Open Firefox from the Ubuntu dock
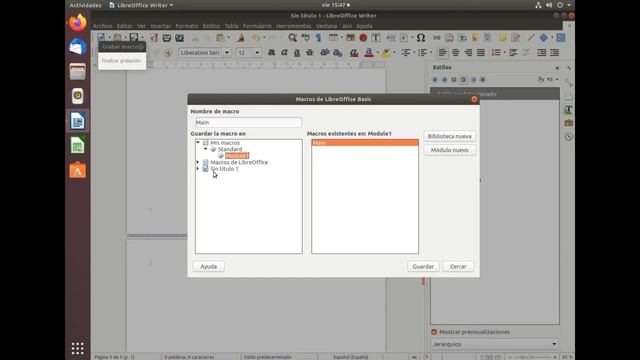Screen dimensions: 640x360 pos(78,23)
